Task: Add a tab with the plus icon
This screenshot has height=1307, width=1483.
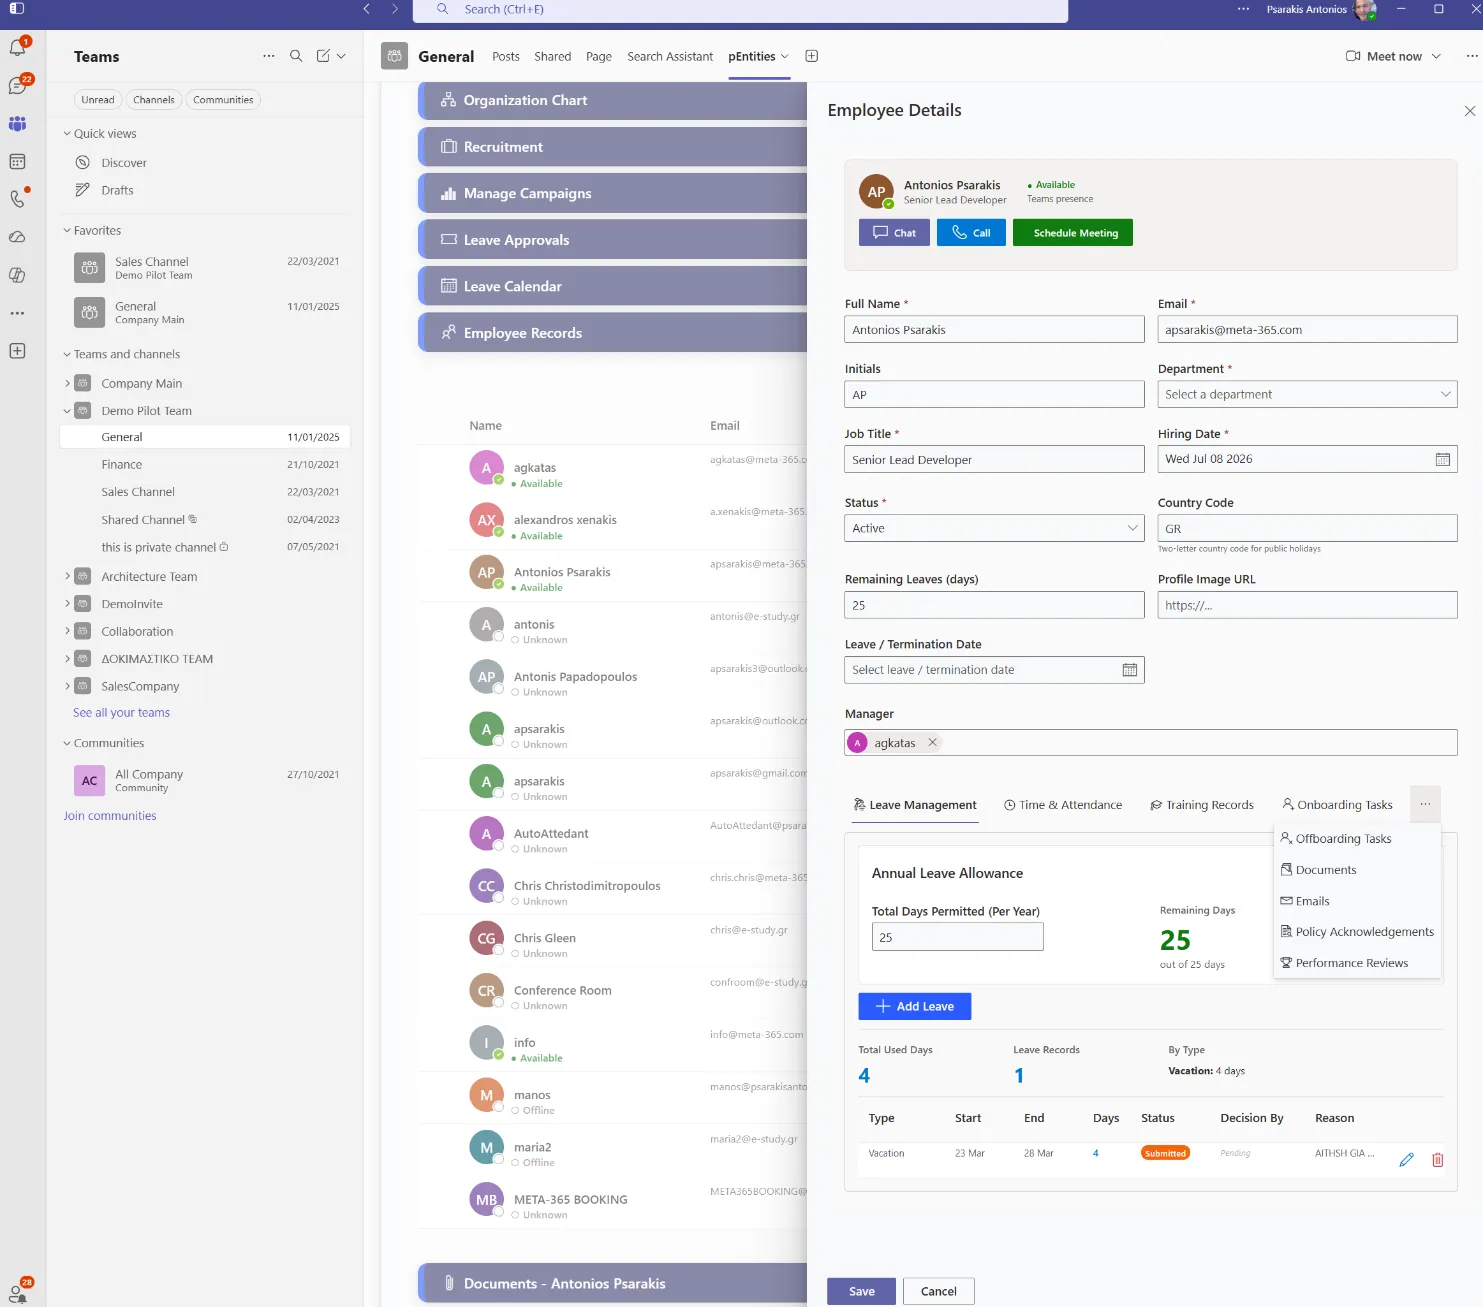Action: tap(812, 56)
